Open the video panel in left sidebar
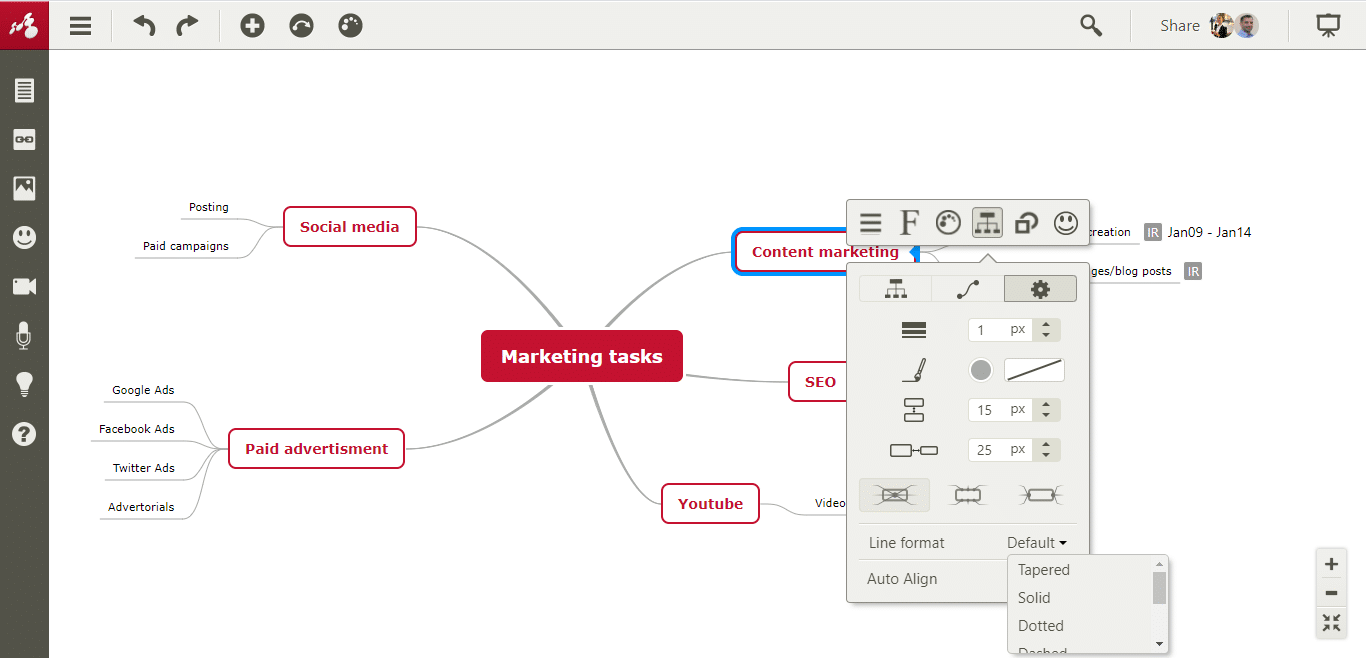Image resolution: width=1366 pixels, height=658 pixels. pyautogui.click(x=24, y=287)
